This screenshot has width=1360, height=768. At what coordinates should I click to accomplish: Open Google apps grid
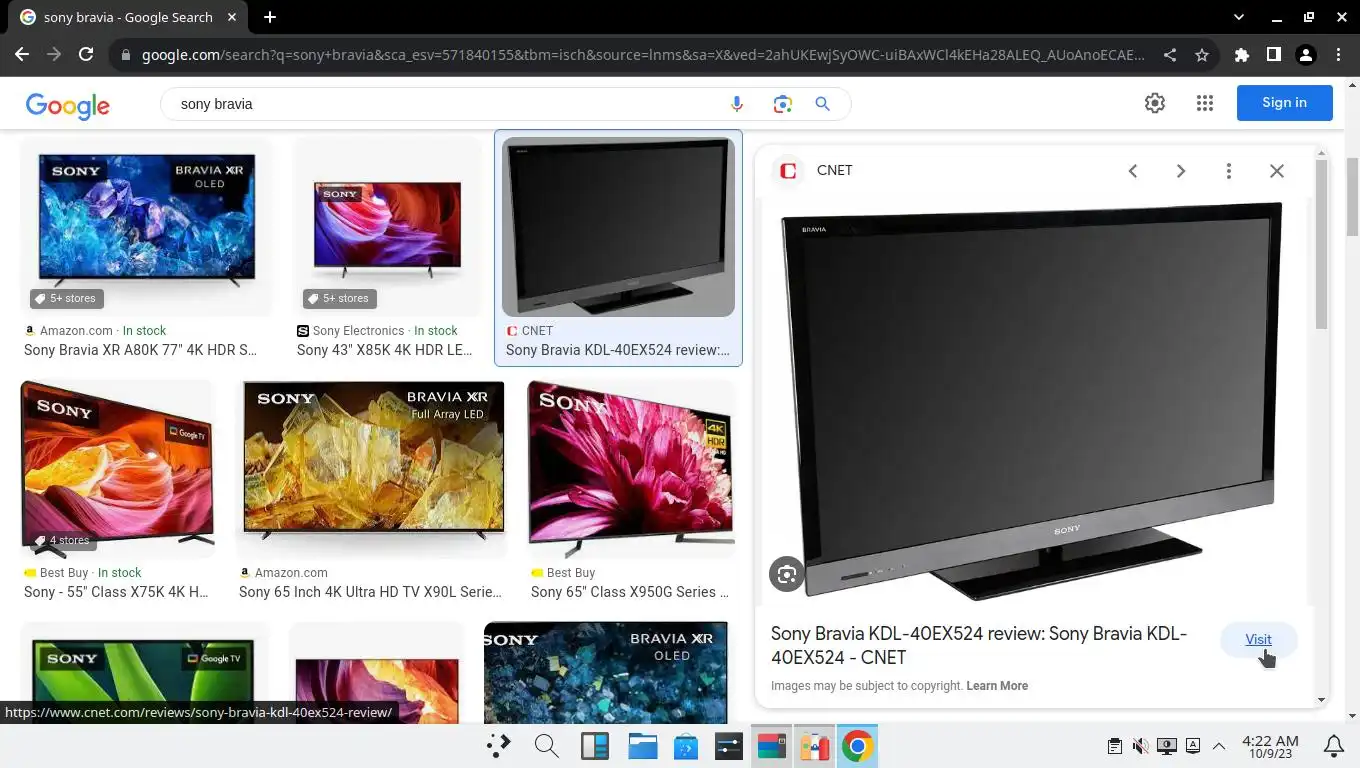coord(1205,103)
